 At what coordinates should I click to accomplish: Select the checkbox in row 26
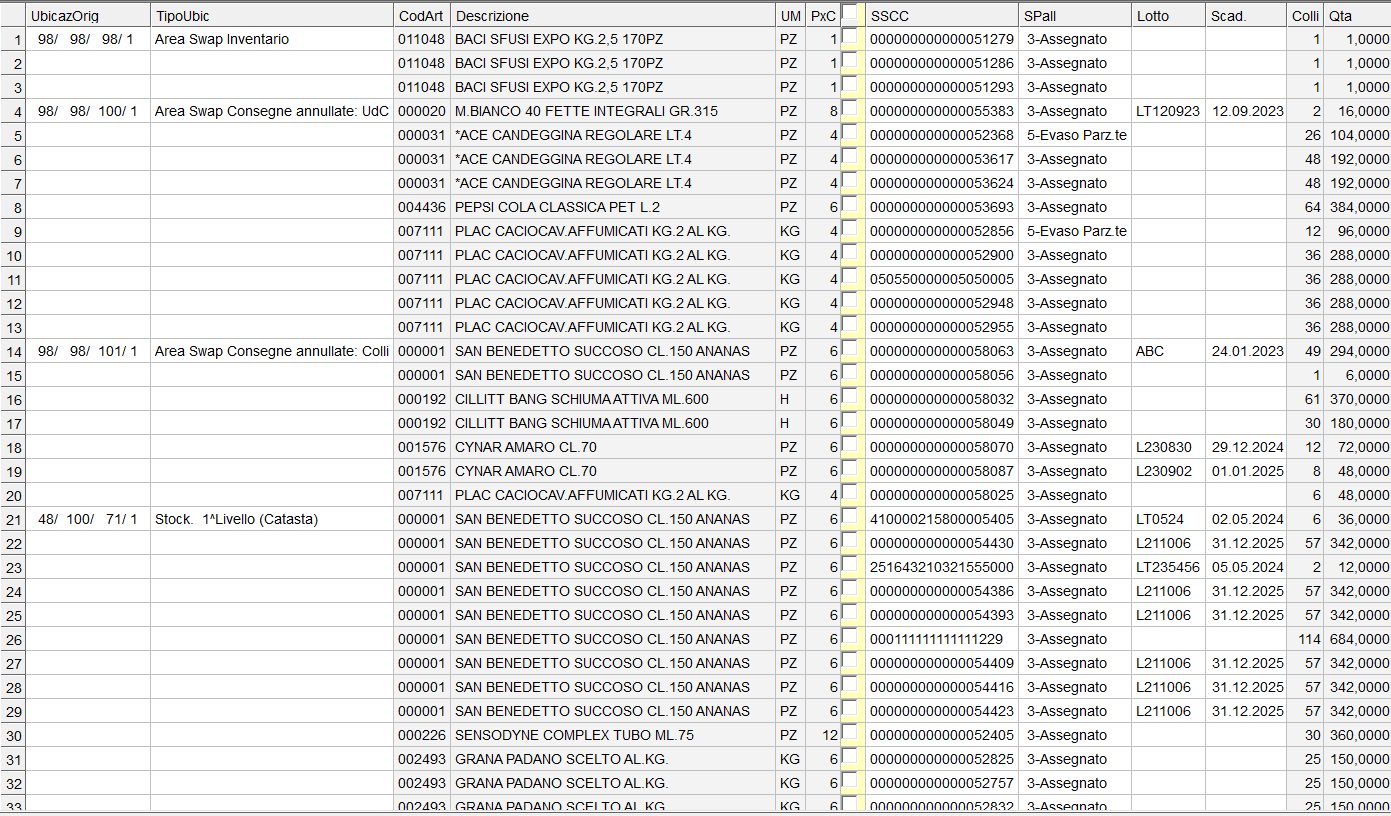[850, 638]
